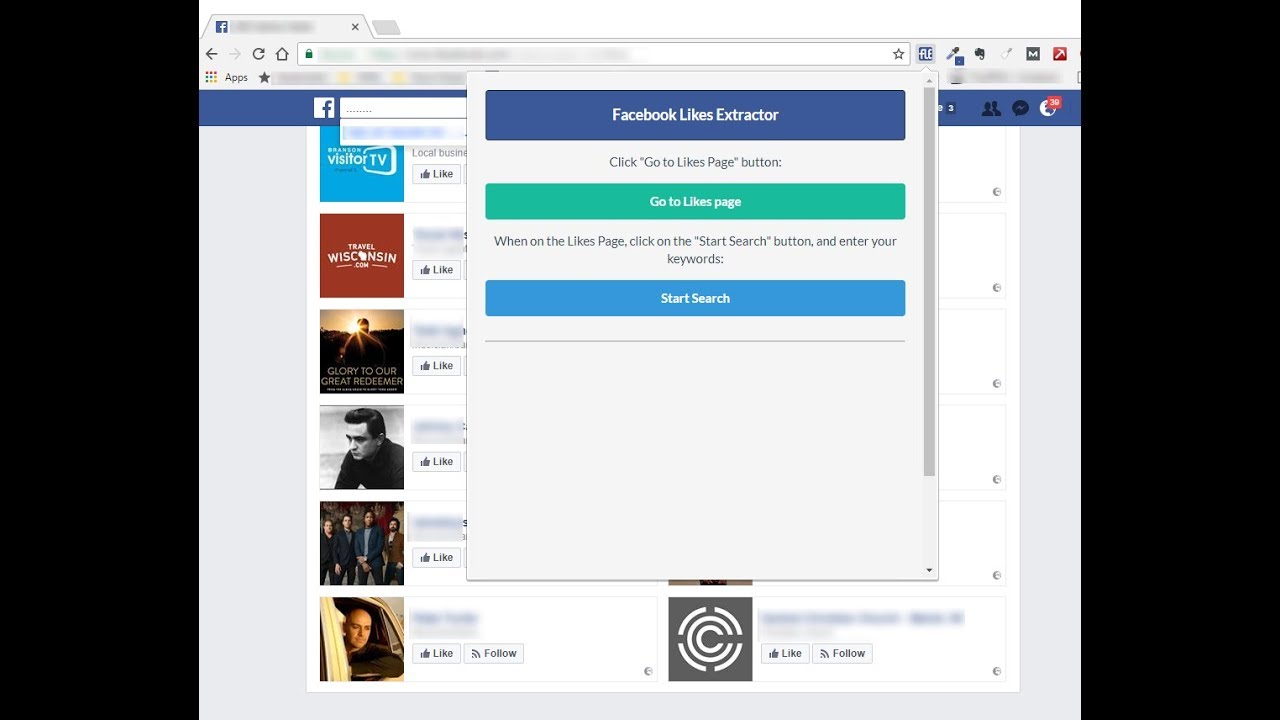Click the Start Search button
The height and width of the screenshot is (720, 1280).
tap(695, 298)
